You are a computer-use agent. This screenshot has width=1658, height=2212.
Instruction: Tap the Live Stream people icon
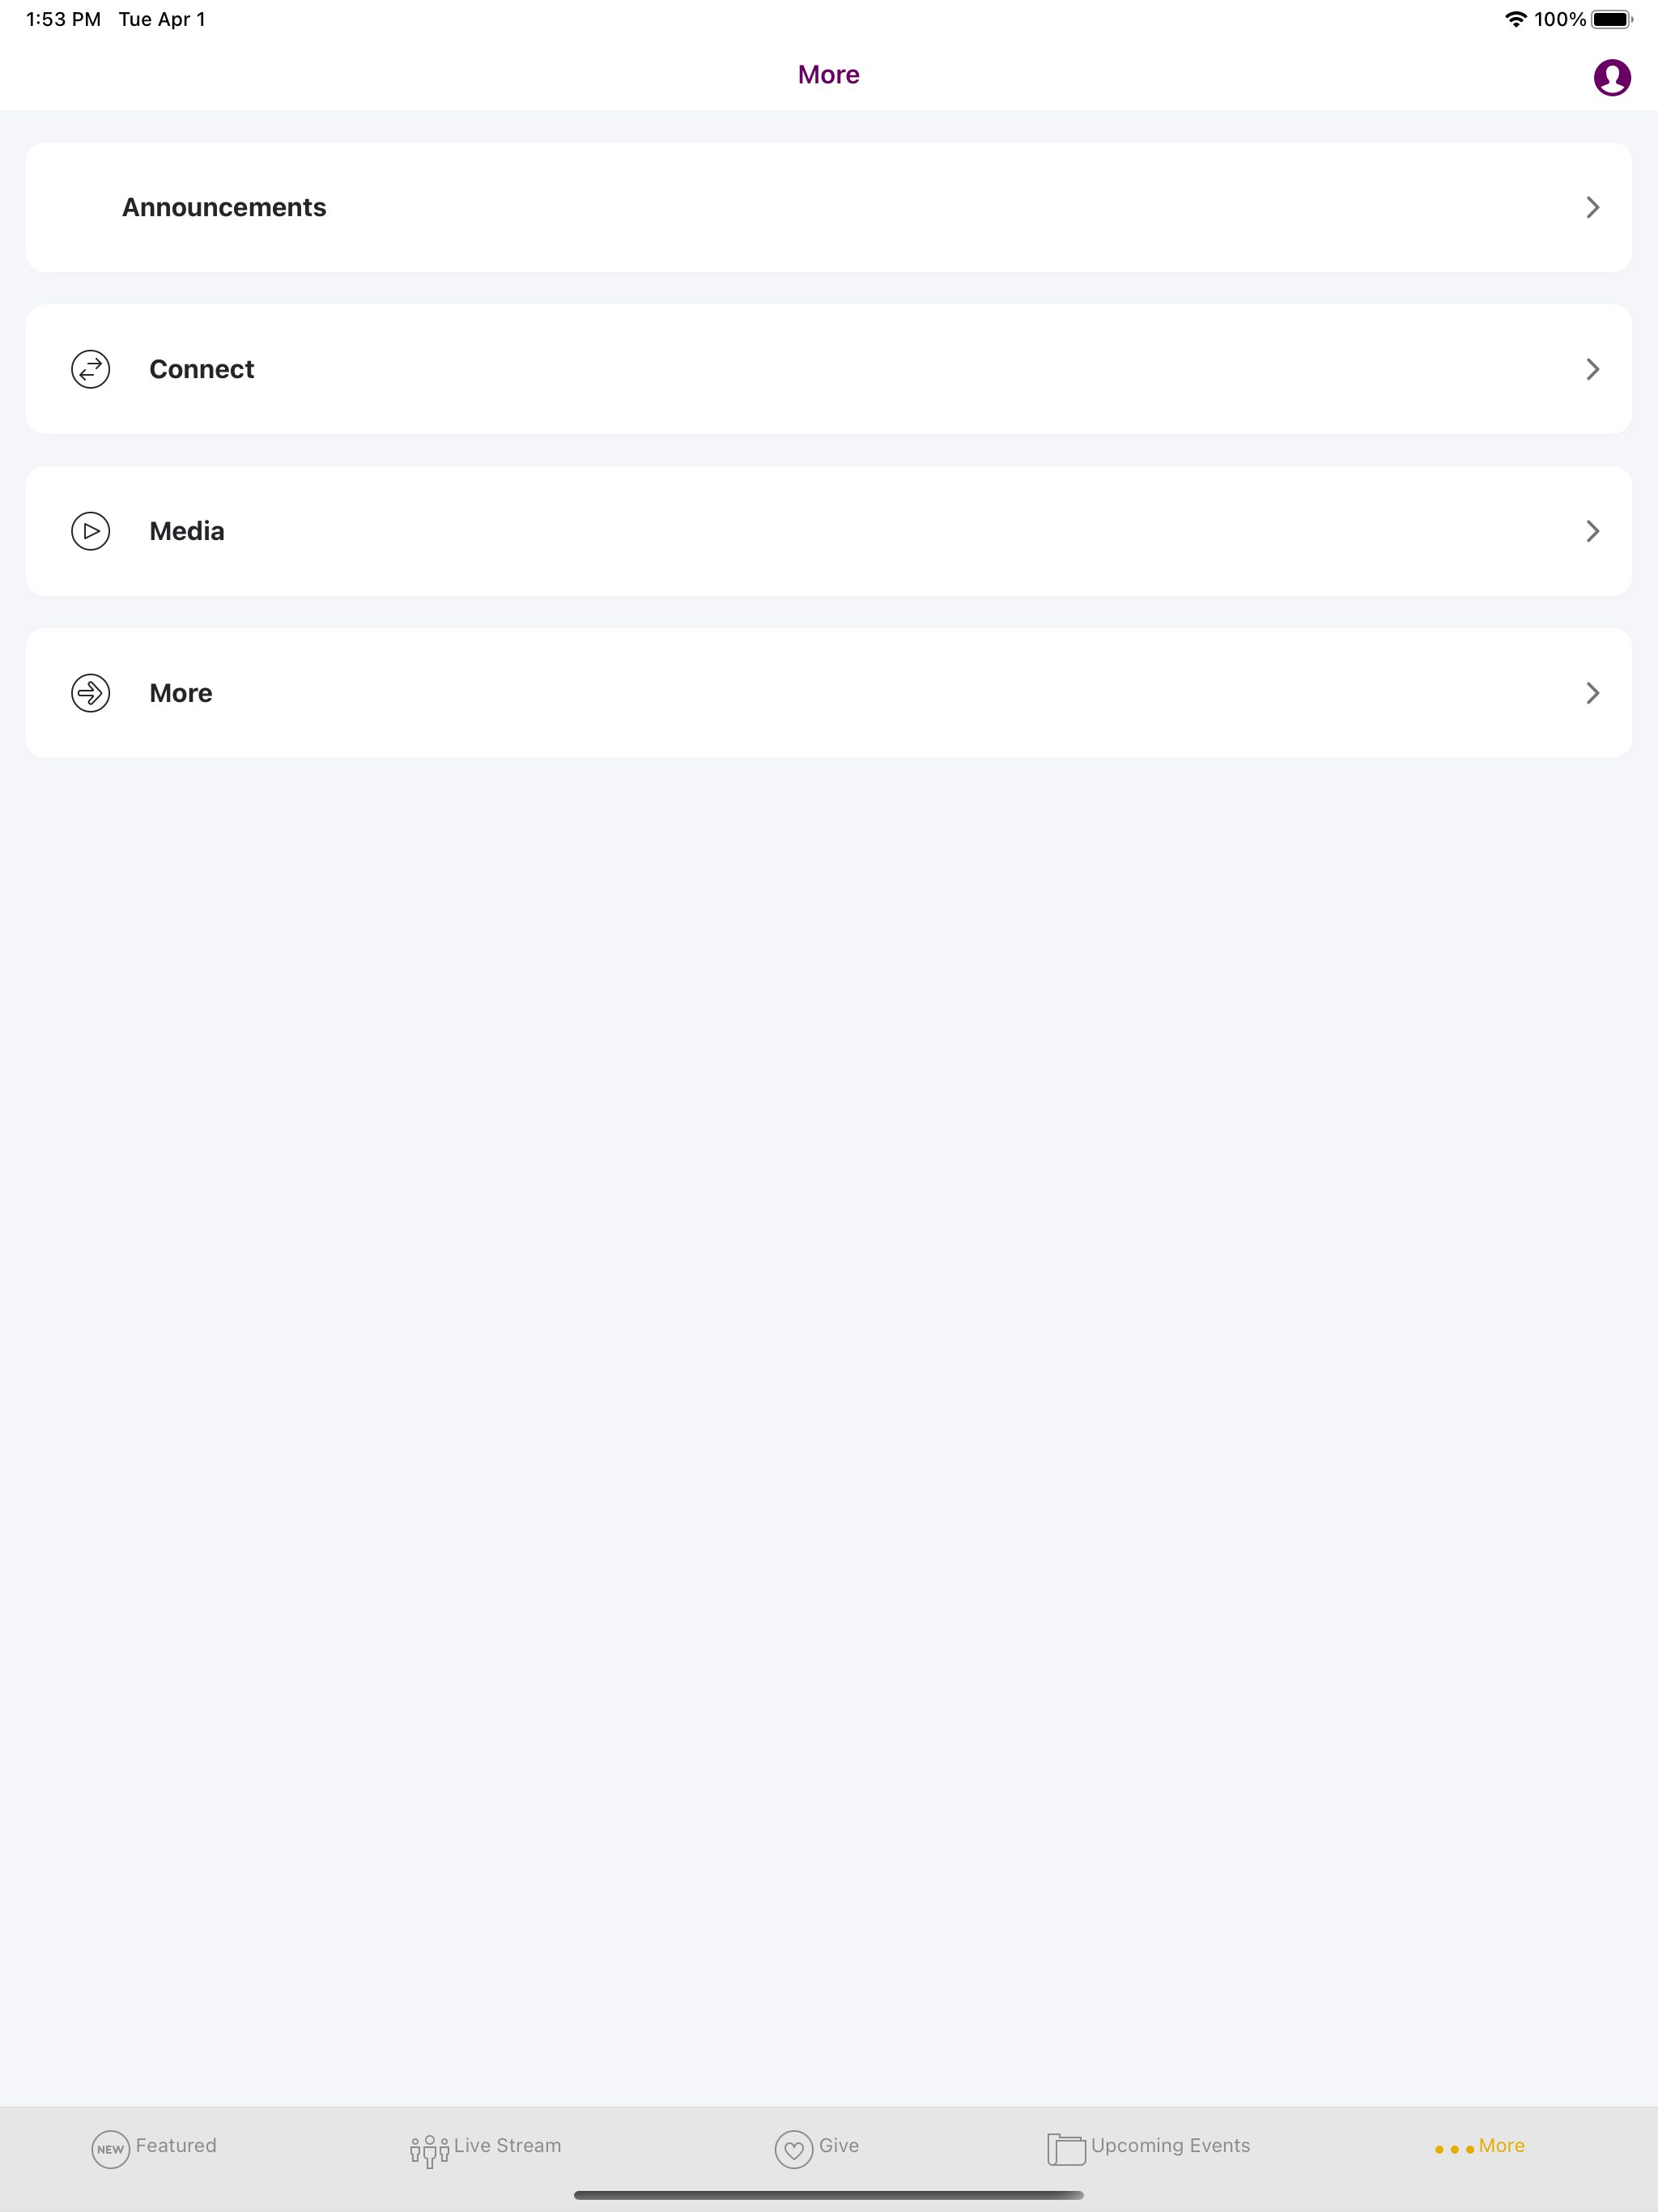pos(429,2150)
